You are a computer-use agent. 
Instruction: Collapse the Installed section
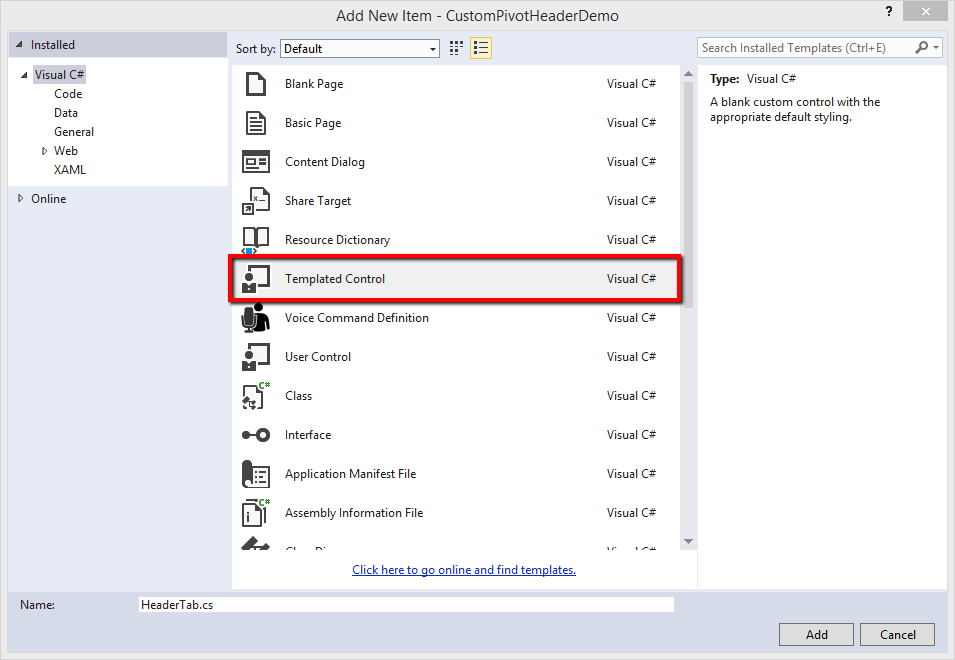tap(20, 45)
